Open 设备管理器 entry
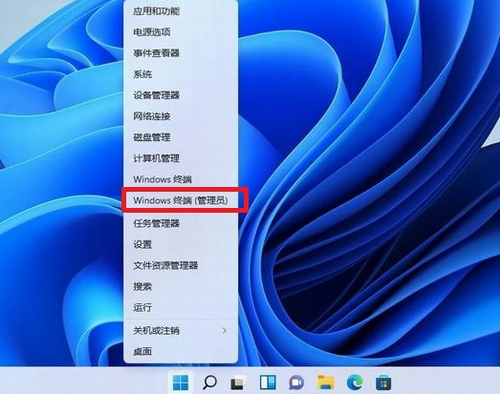 181,95
